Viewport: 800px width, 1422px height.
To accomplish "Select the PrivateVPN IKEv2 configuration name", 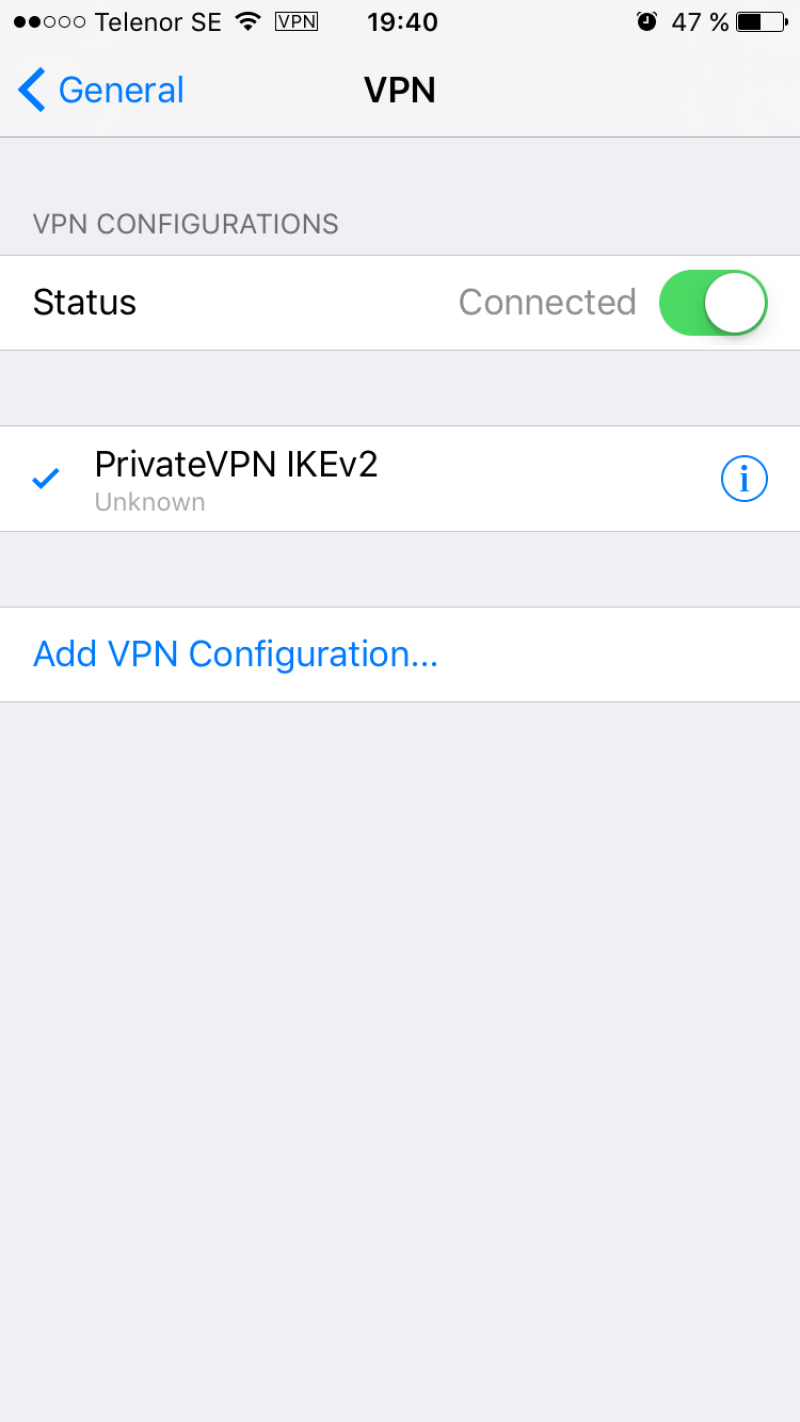I will (236, 464).
